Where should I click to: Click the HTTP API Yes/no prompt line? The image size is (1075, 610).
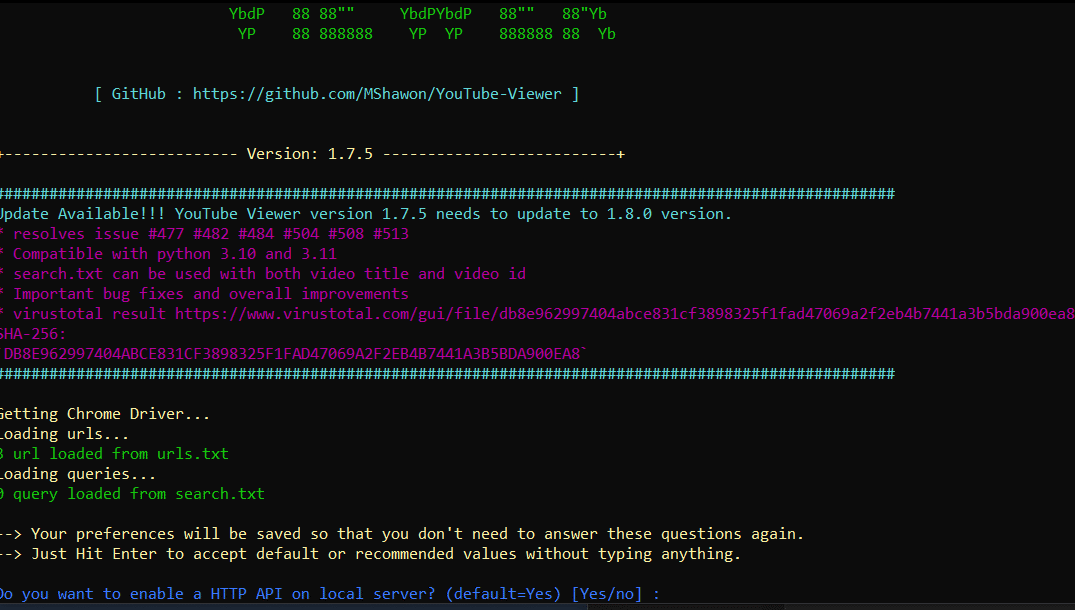[x=329, y=594]
